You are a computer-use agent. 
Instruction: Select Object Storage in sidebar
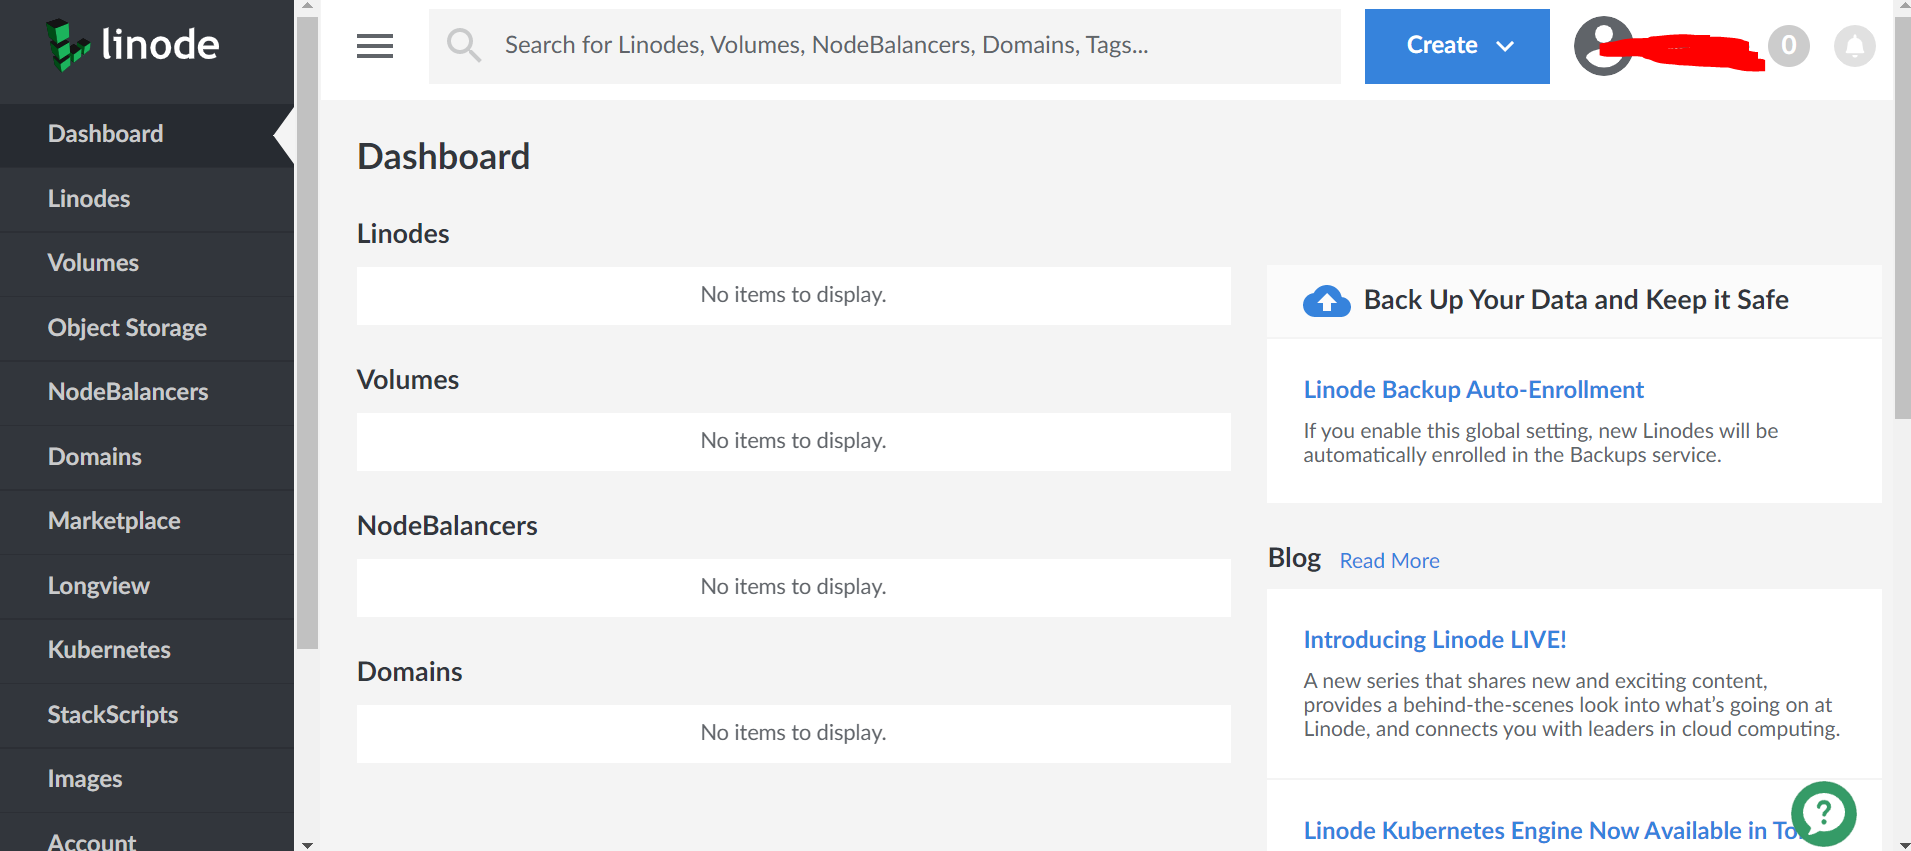click(127, 328)
